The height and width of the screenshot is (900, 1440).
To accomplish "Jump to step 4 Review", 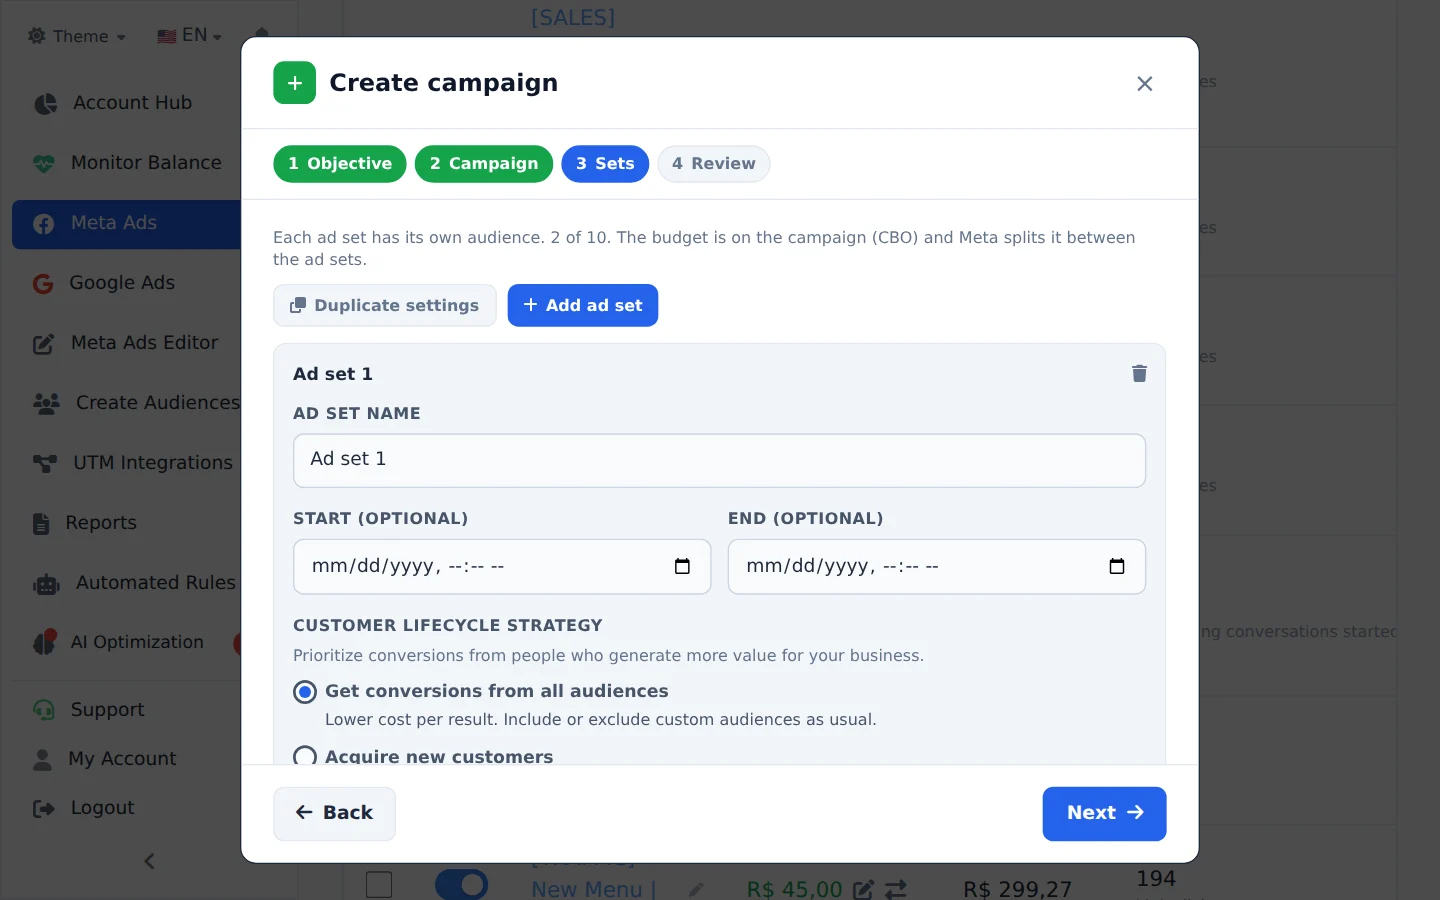I will coord(714,164).
